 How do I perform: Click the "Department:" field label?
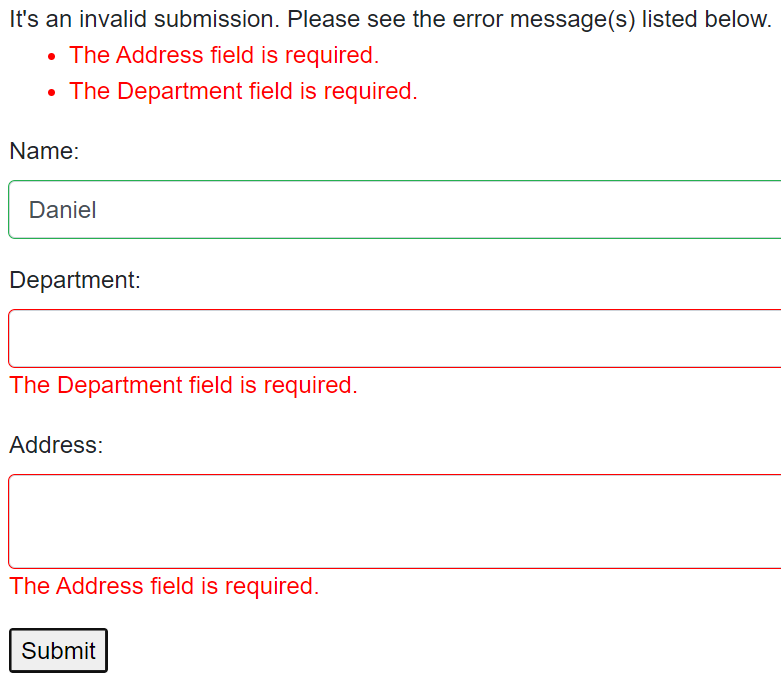75,280
